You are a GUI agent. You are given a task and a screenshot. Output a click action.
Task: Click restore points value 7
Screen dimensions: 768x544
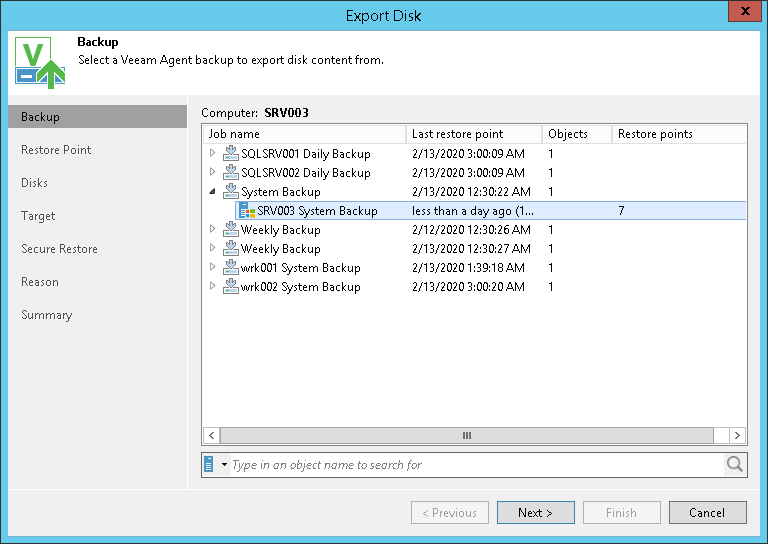(x=621, y=211)
